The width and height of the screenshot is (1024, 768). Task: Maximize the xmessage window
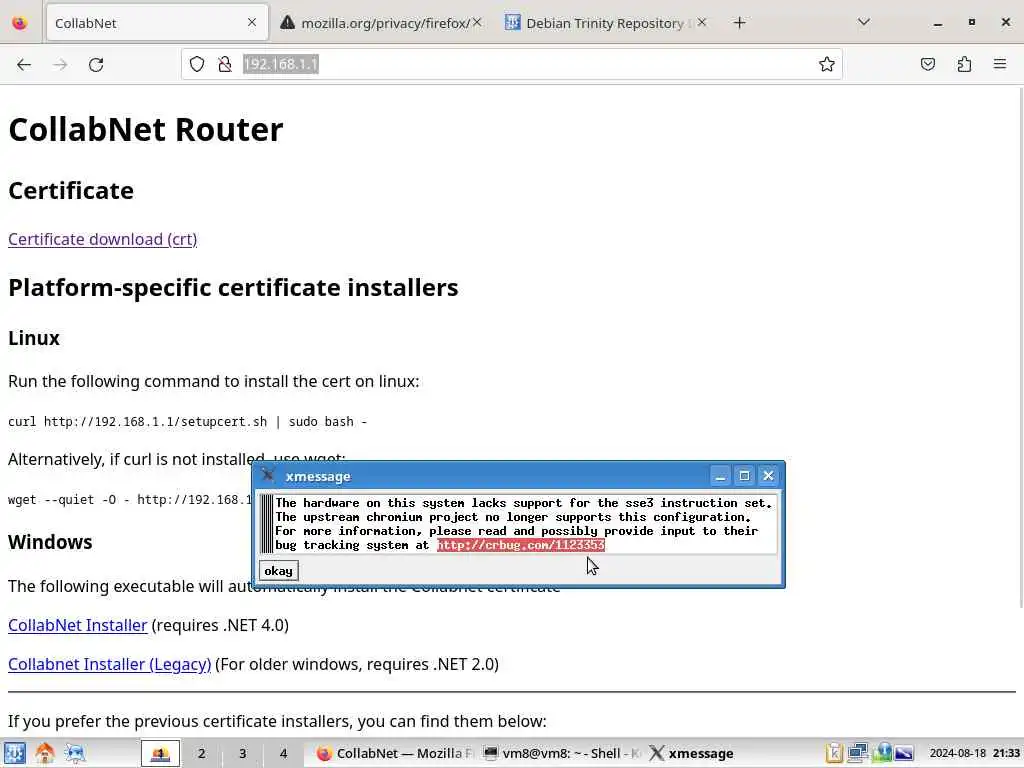coord(744,476)
